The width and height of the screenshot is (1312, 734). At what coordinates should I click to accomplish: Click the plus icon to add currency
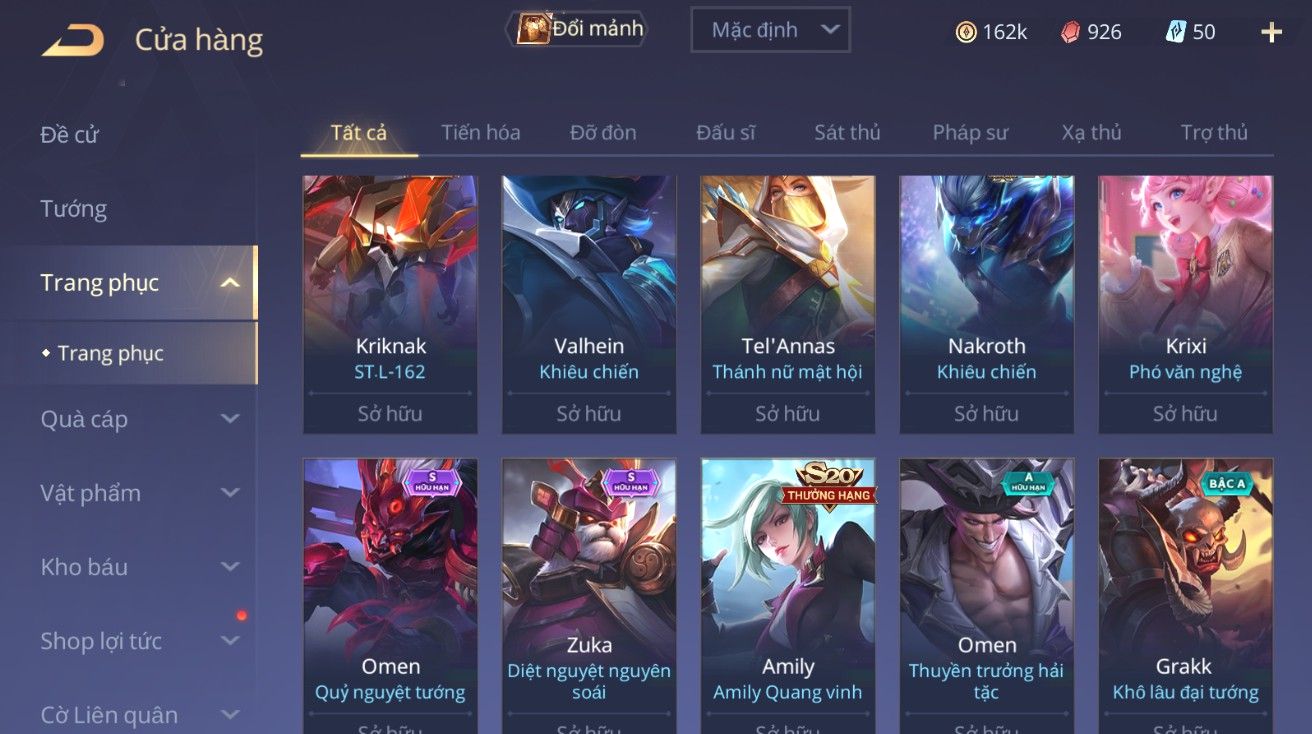(1271, 32)
